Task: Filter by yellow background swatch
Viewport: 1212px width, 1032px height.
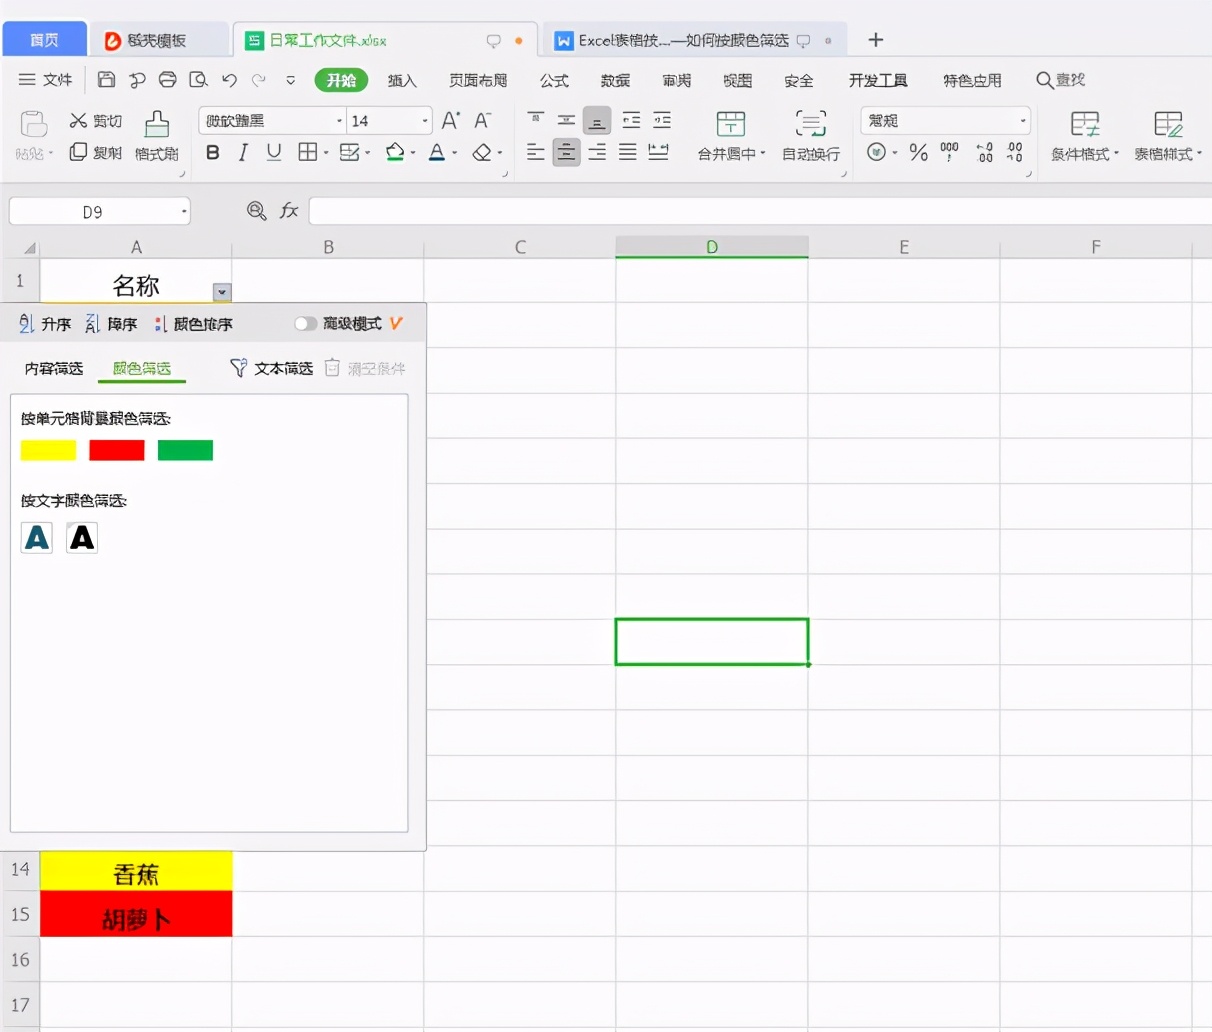Action: (x=48, y=450)
